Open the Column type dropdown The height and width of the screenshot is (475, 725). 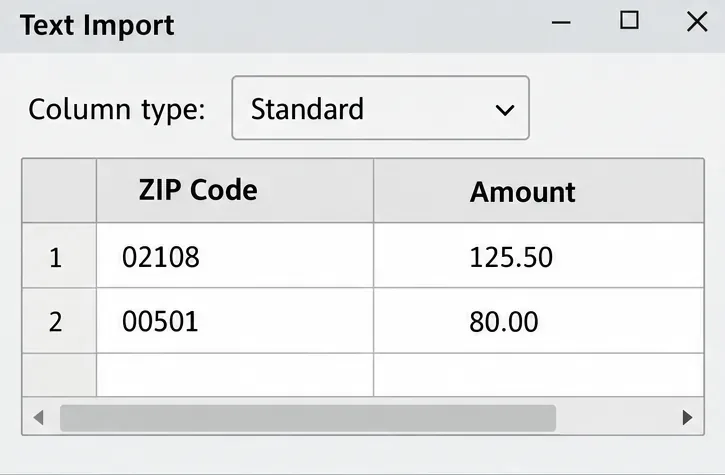pos(380,108)
